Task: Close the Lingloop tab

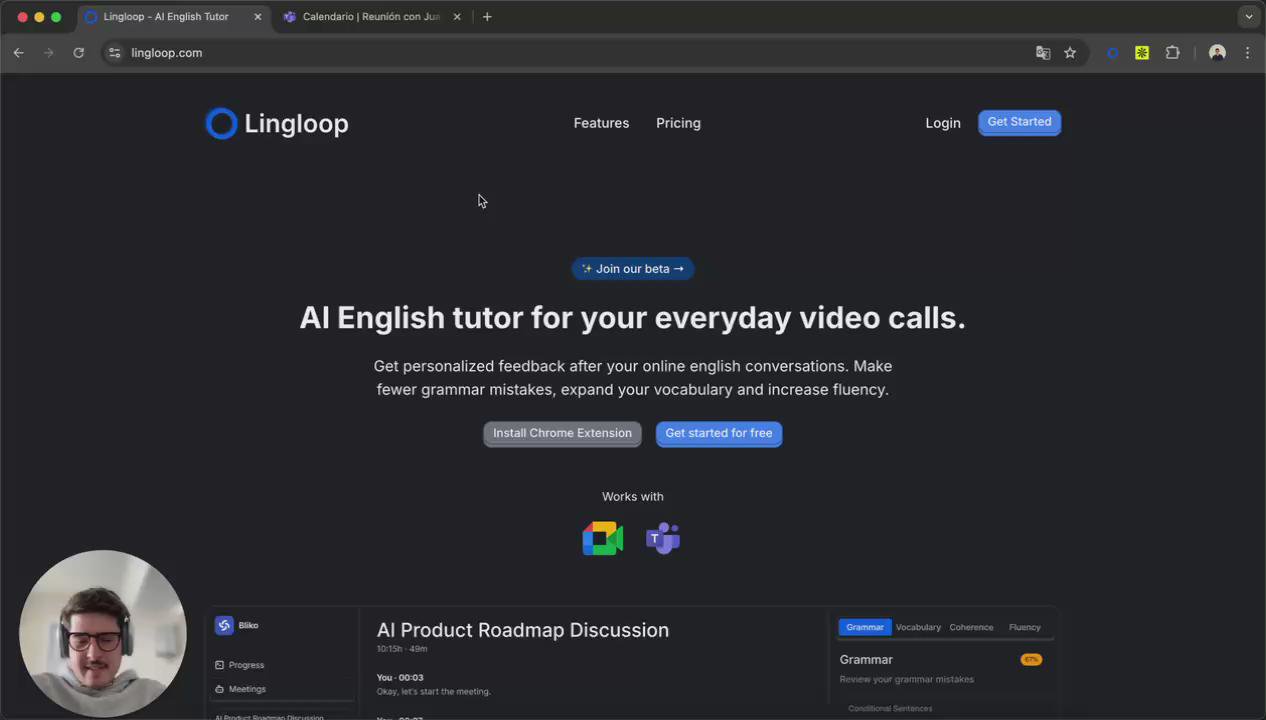Action: 257,17
